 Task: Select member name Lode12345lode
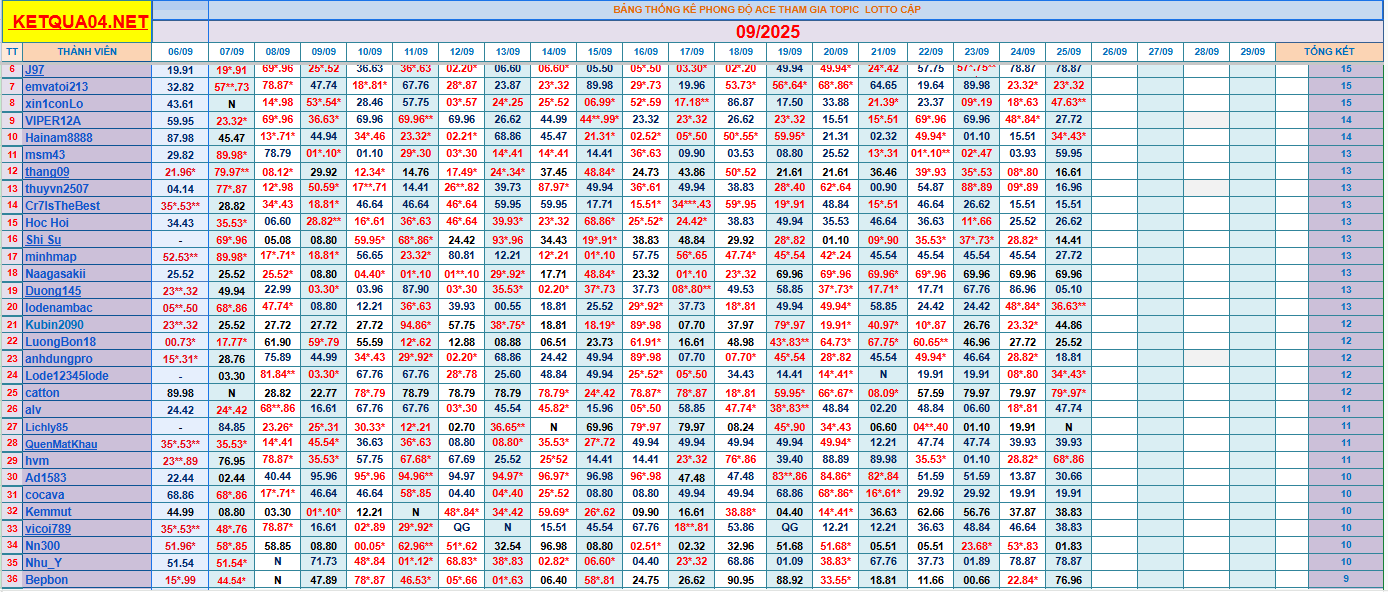coord(66,376)
